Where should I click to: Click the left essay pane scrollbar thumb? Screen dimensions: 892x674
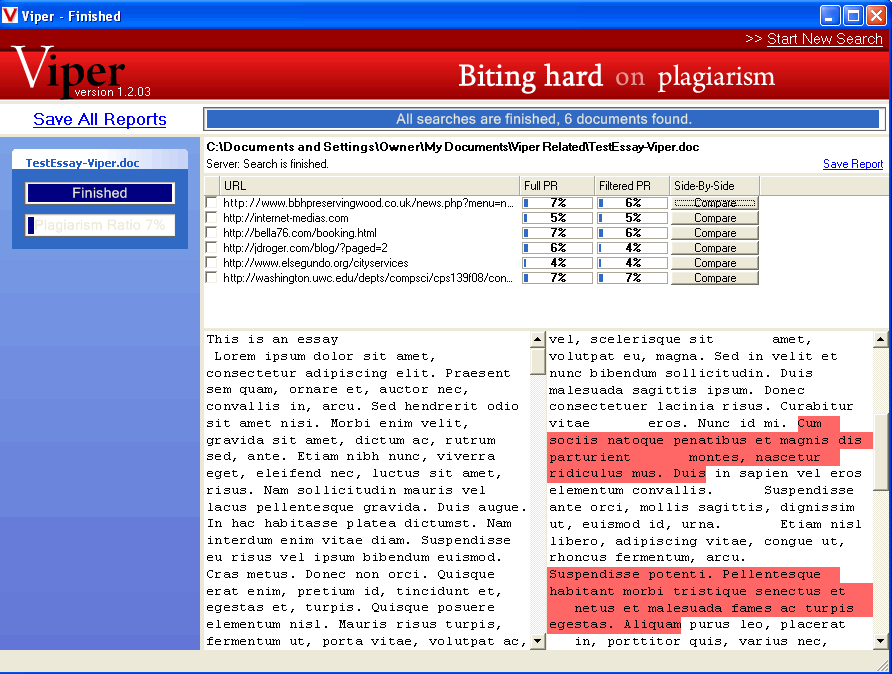click(538, 361)
